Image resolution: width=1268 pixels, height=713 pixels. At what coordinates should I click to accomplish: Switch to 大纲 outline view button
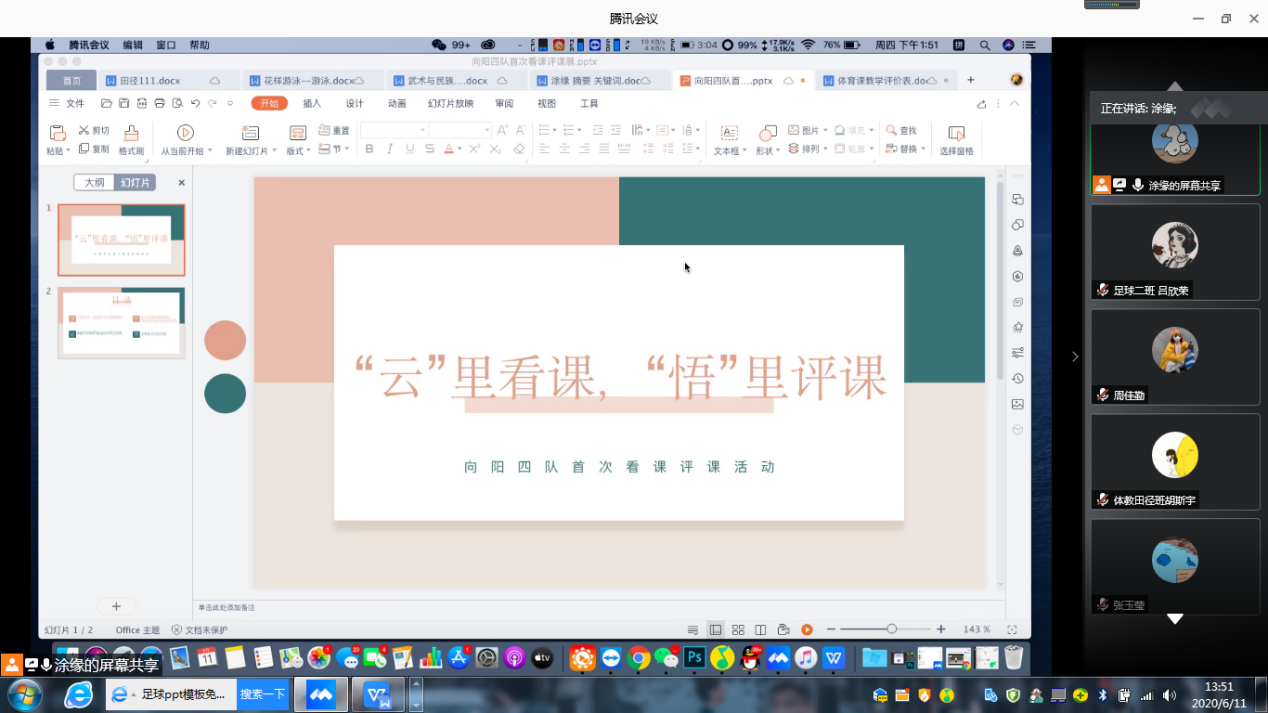point(94,183)
